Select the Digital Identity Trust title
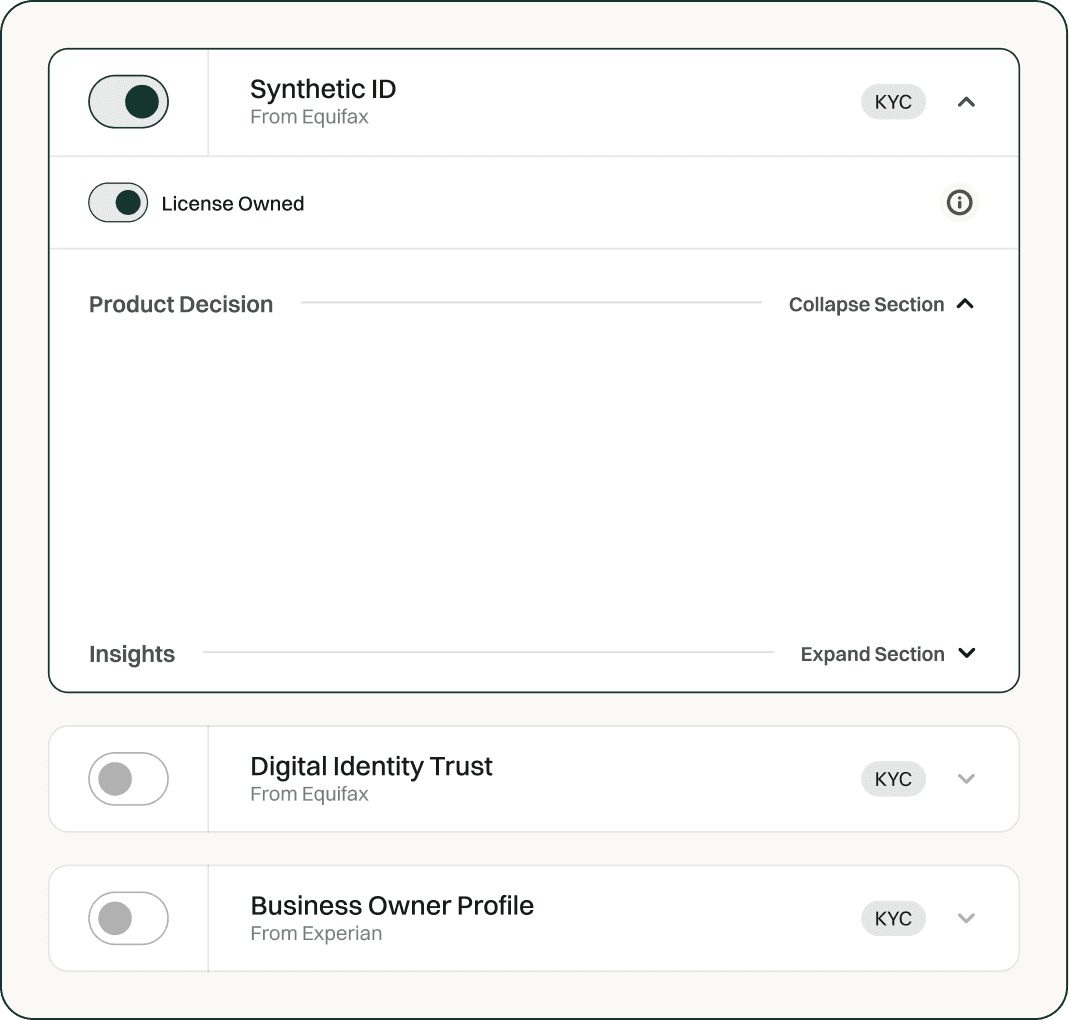1069x1020 pixels. point(371,766)
